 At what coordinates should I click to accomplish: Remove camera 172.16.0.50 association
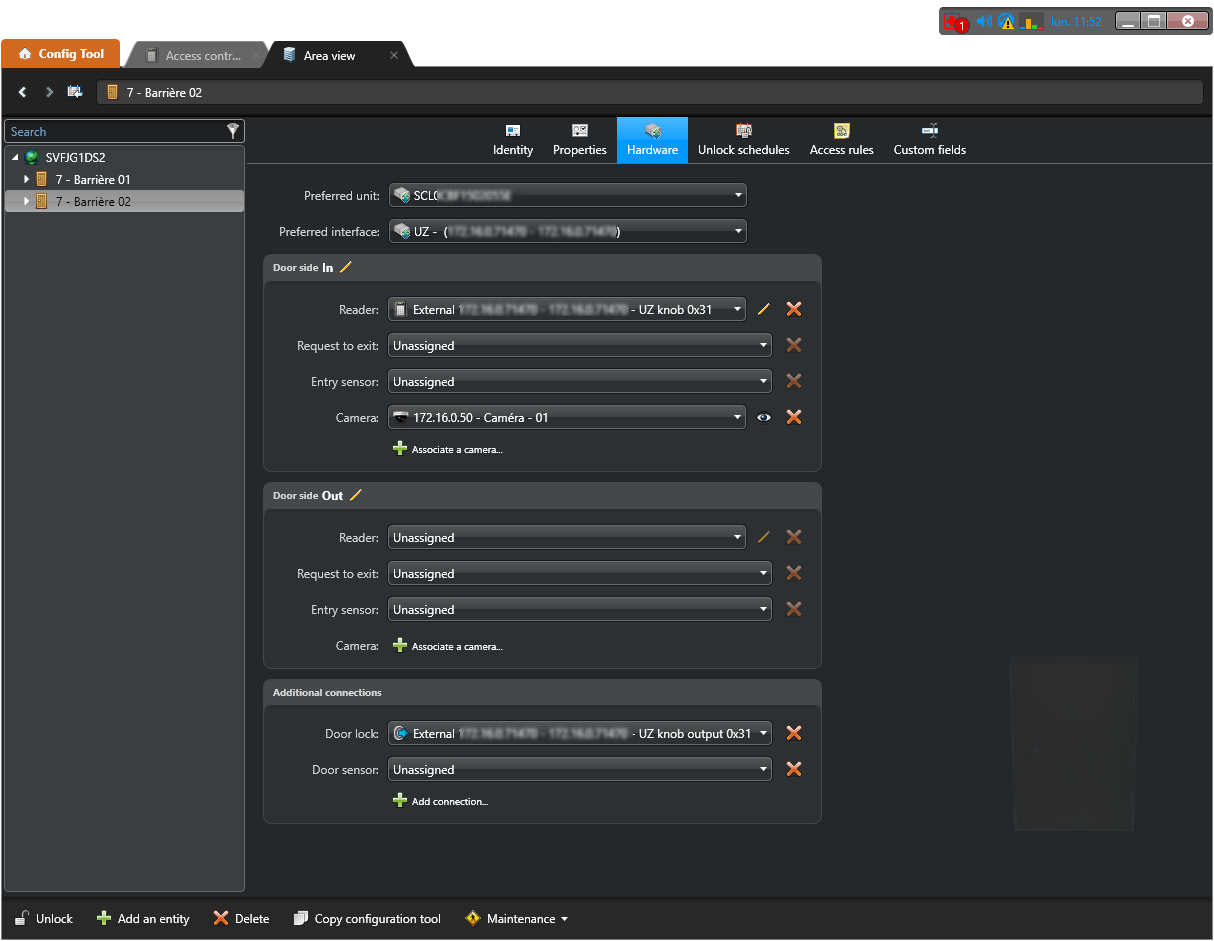794,418
